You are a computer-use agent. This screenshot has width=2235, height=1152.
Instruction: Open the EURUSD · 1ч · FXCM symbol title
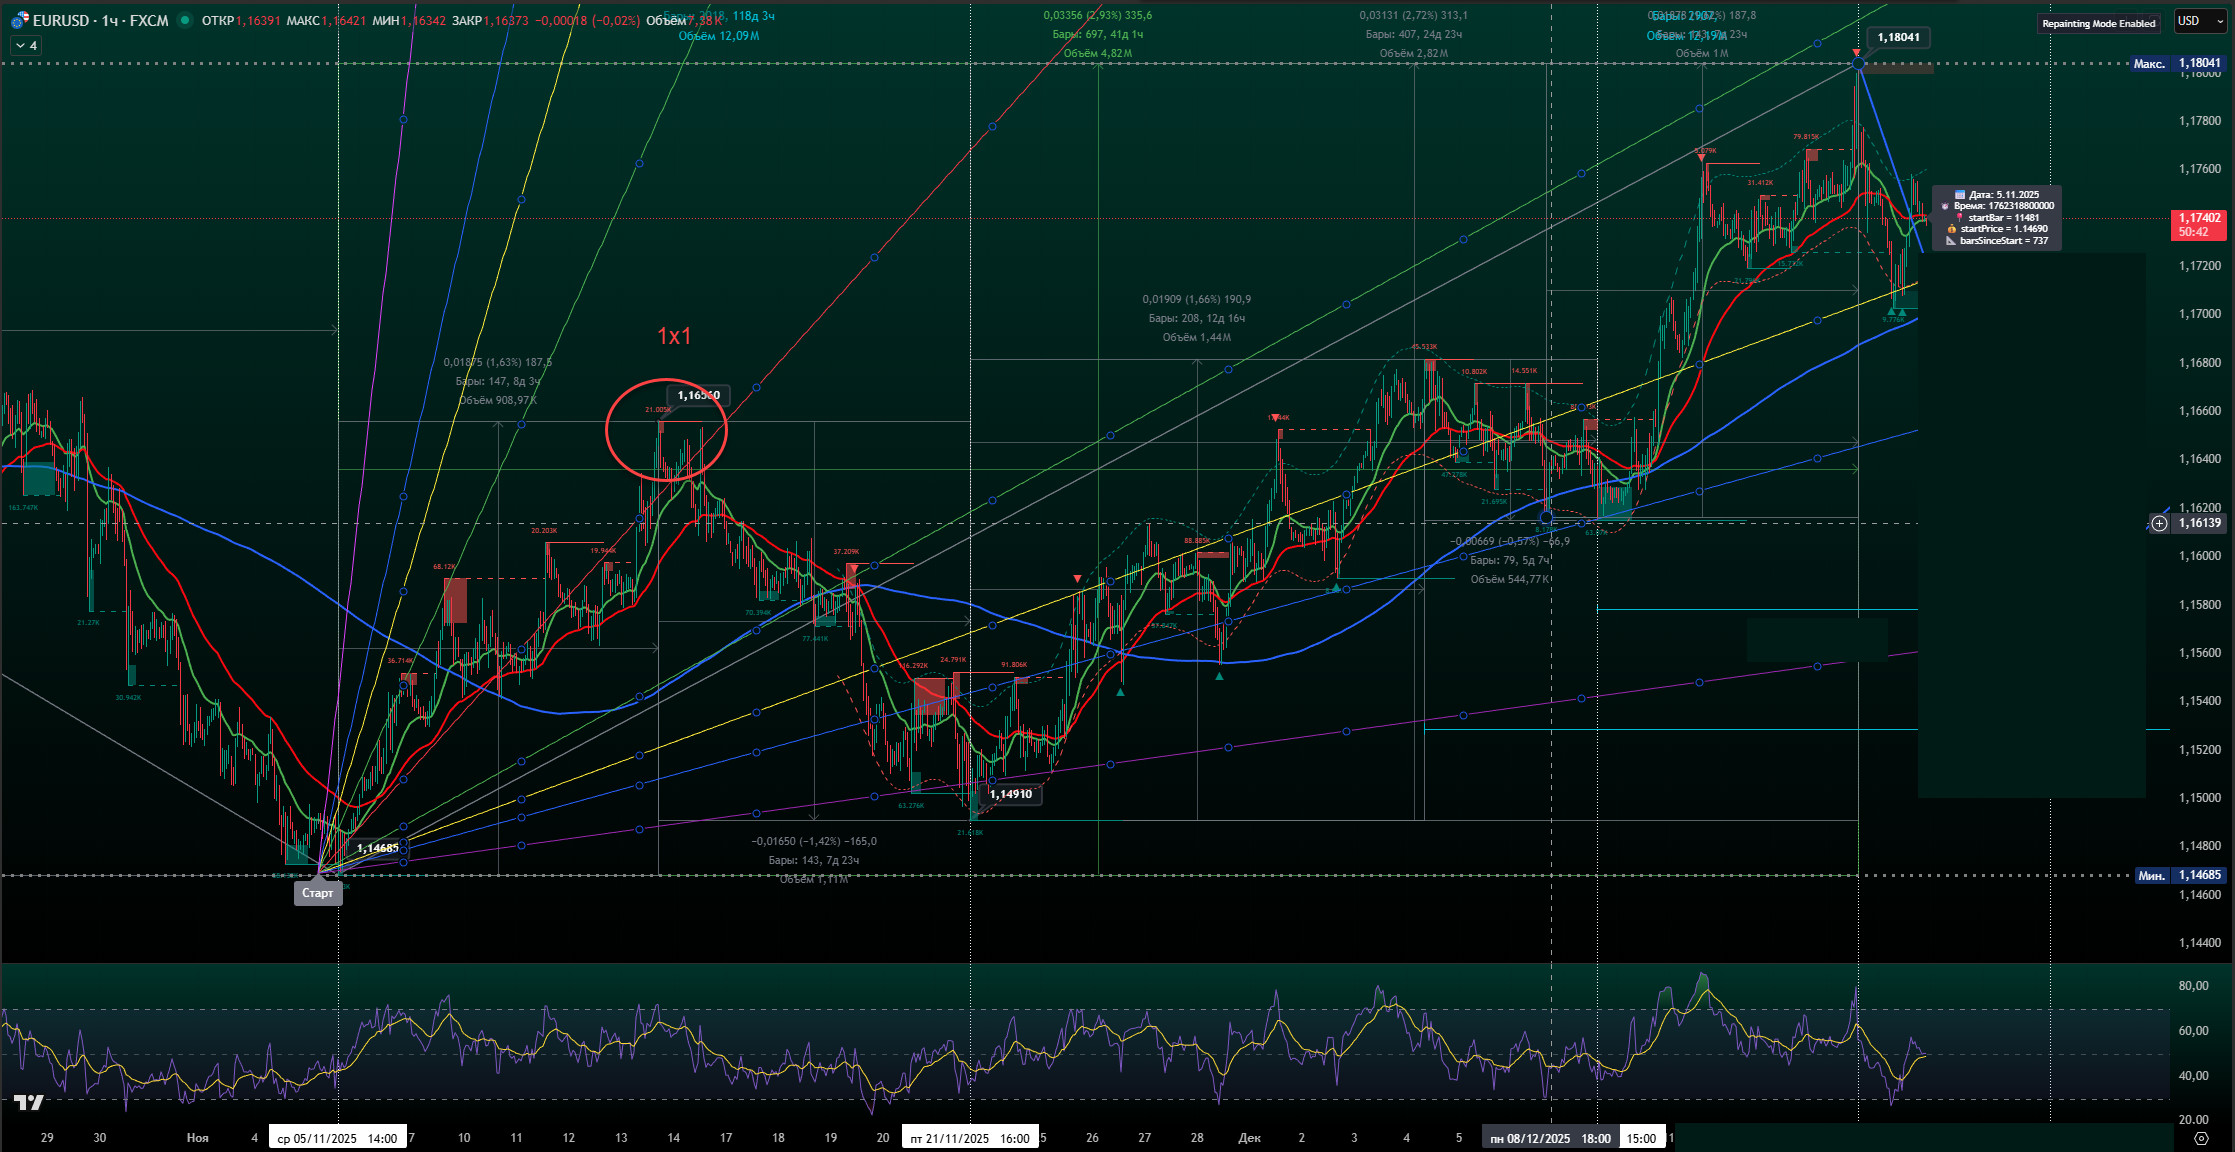[100, 20]
